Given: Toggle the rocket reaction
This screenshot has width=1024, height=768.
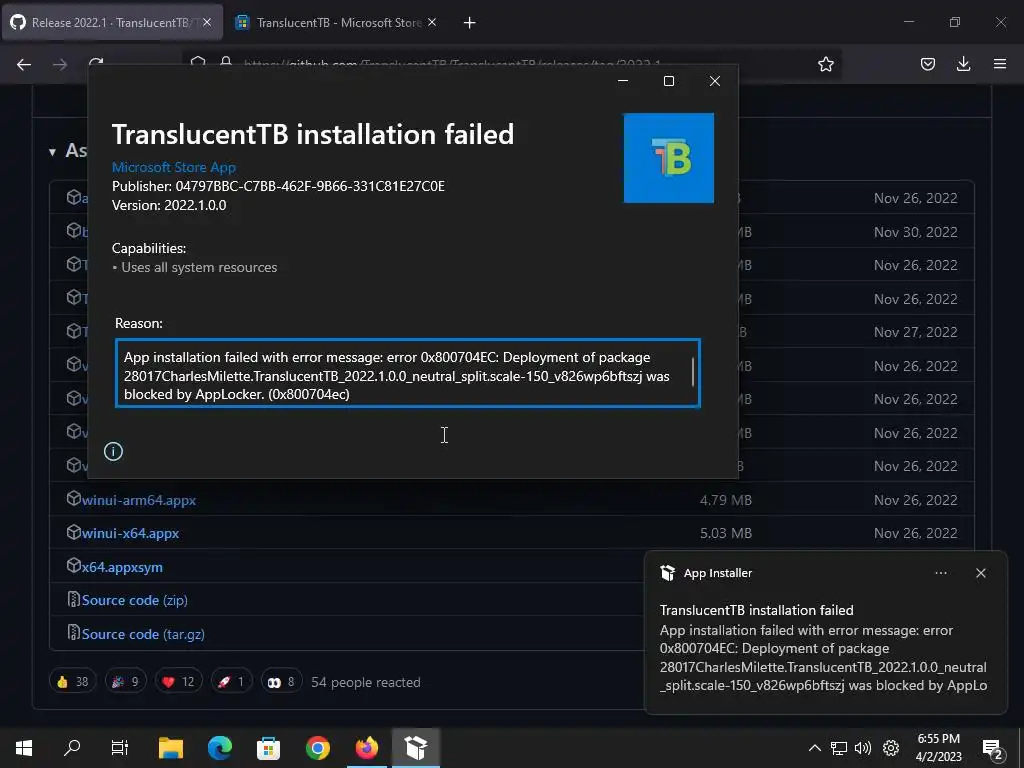Looking at the screenshot, I should tap(231, 682).
